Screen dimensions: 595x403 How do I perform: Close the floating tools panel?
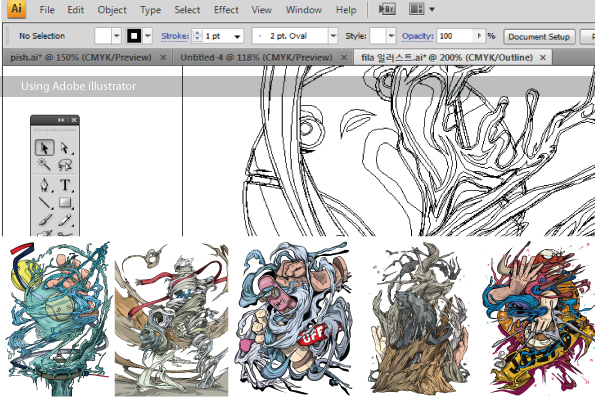74,120
